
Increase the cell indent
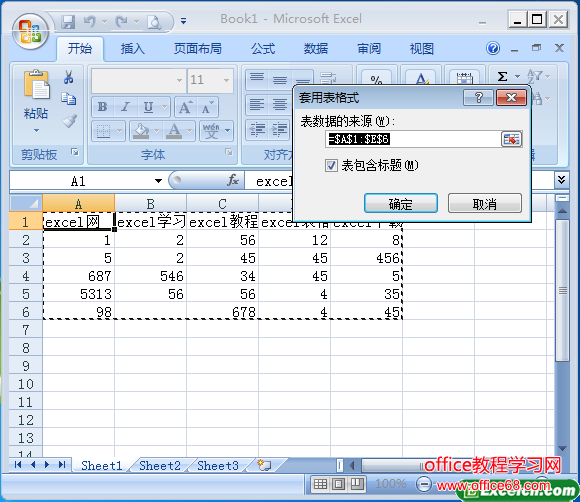click(280, 130)
